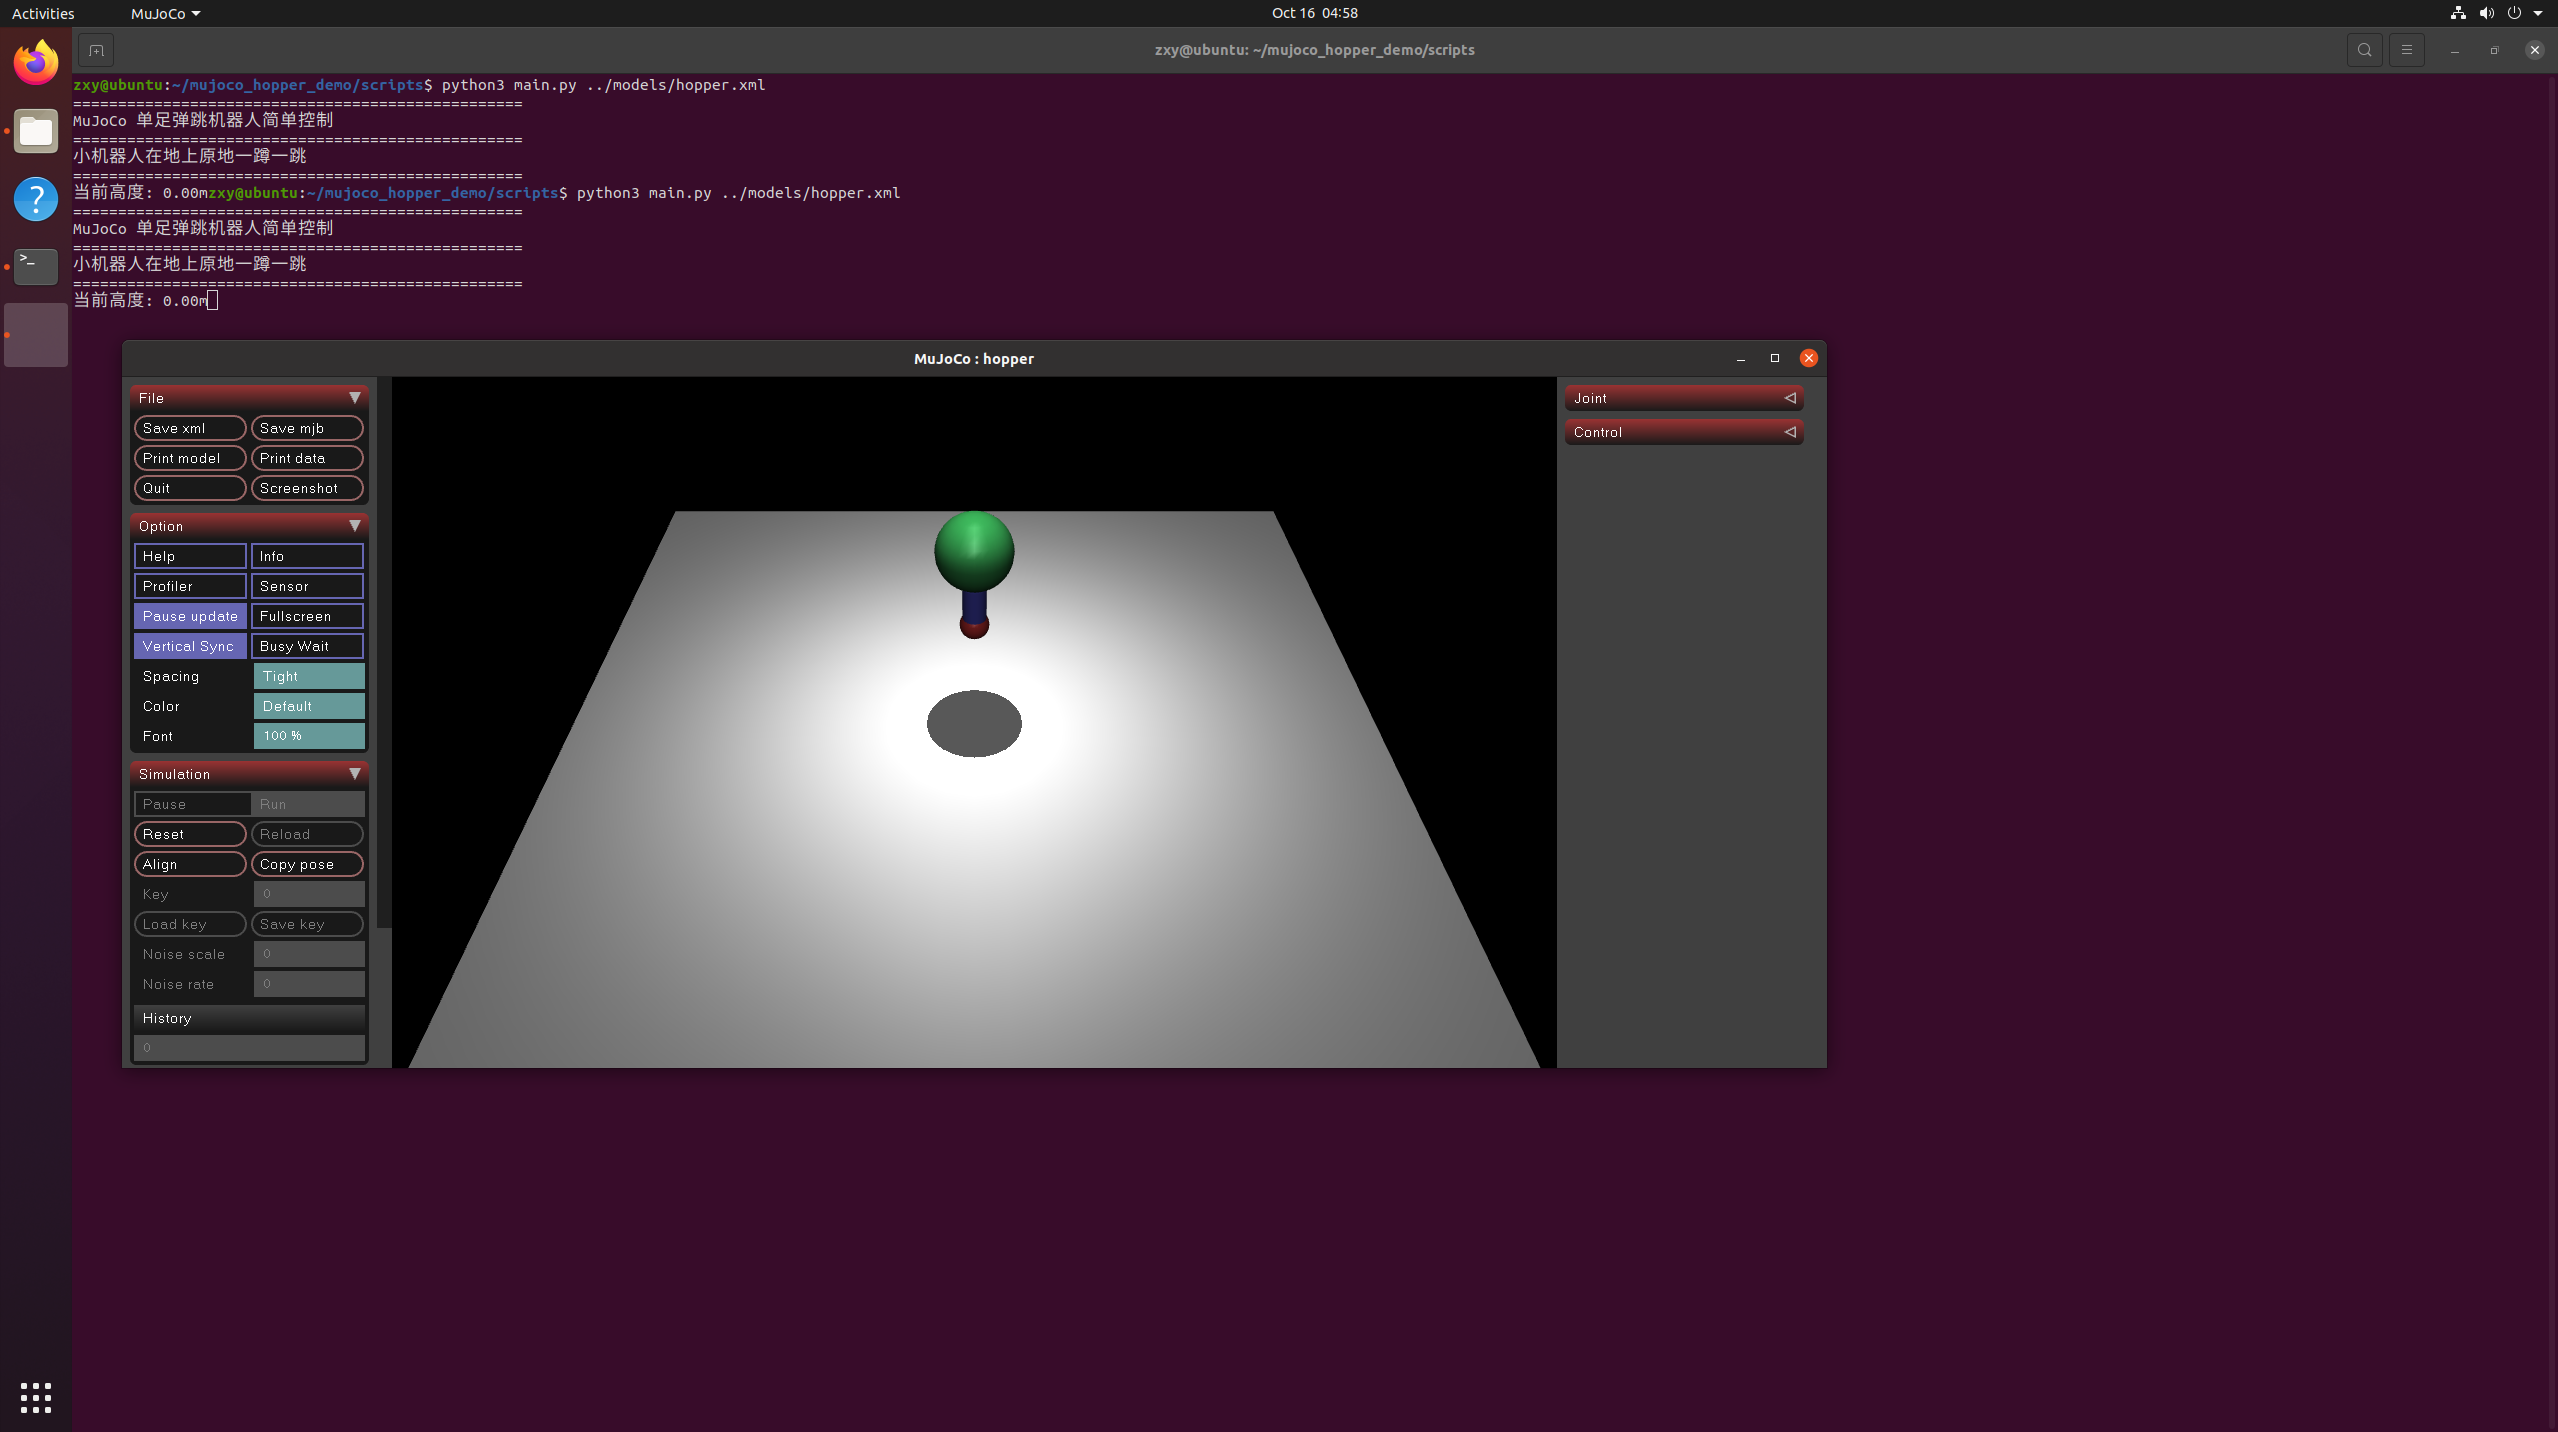The image size is (2558, 1432).
Task: Change Font size 100 %
Action: [309, 736]
